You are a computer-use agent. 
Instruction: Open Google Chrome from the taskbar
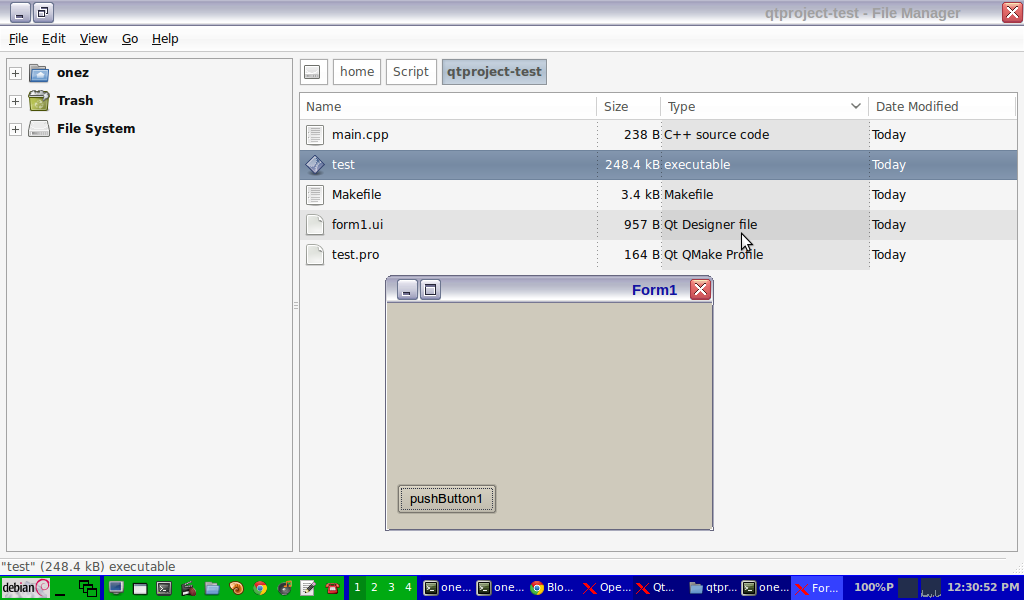point(259,587)
